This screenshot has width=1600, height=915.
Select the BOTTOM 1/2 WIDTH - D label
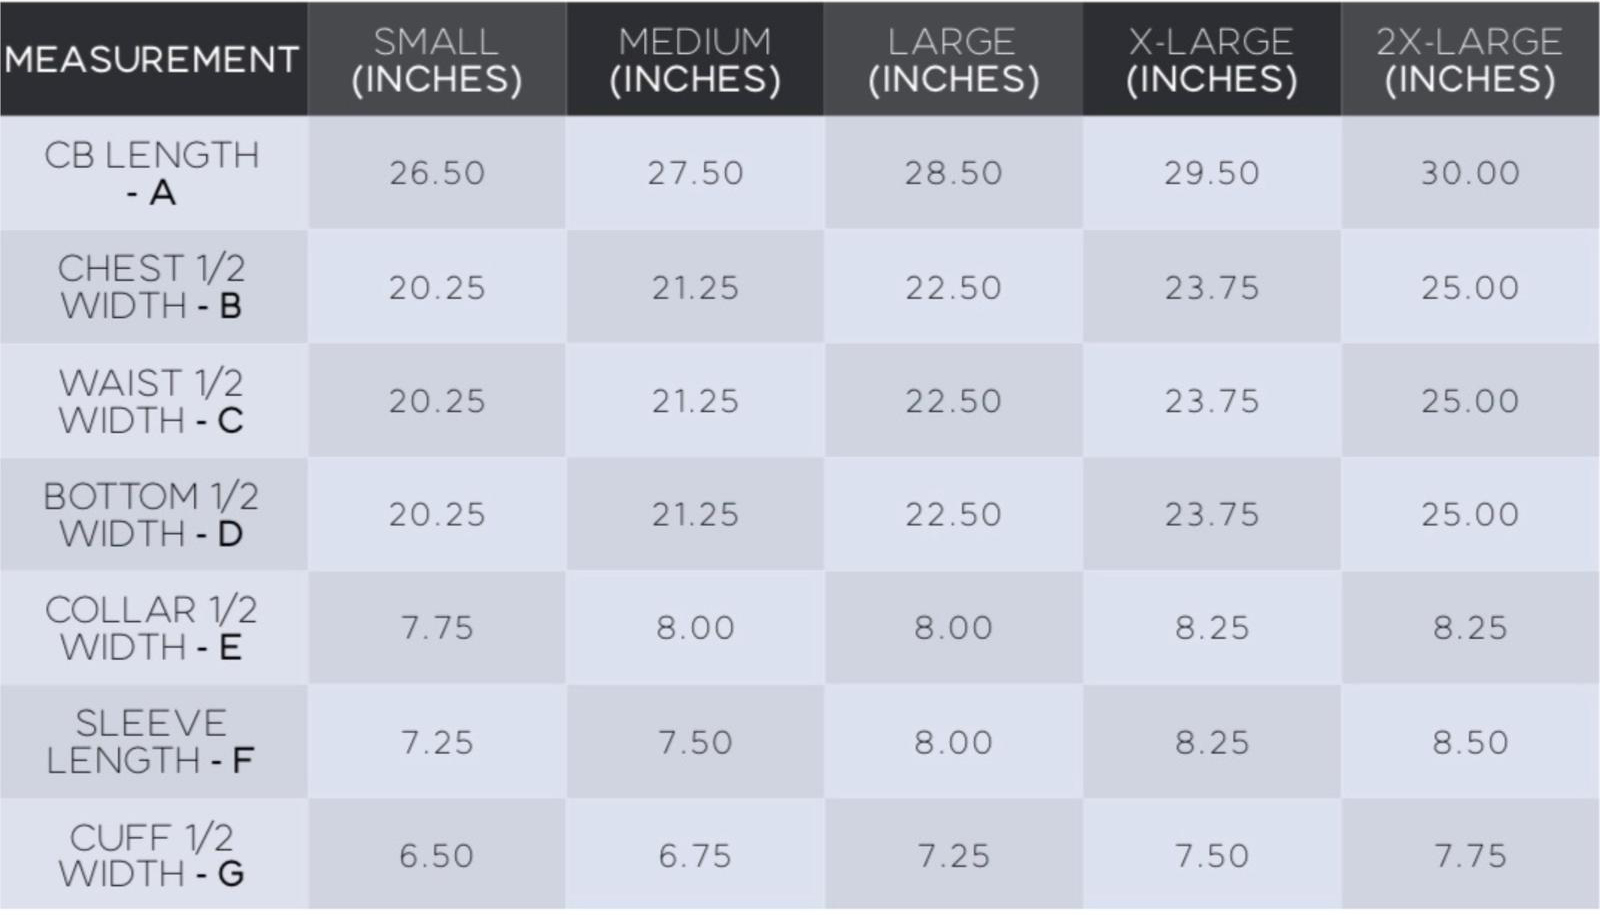pos(152,514)
